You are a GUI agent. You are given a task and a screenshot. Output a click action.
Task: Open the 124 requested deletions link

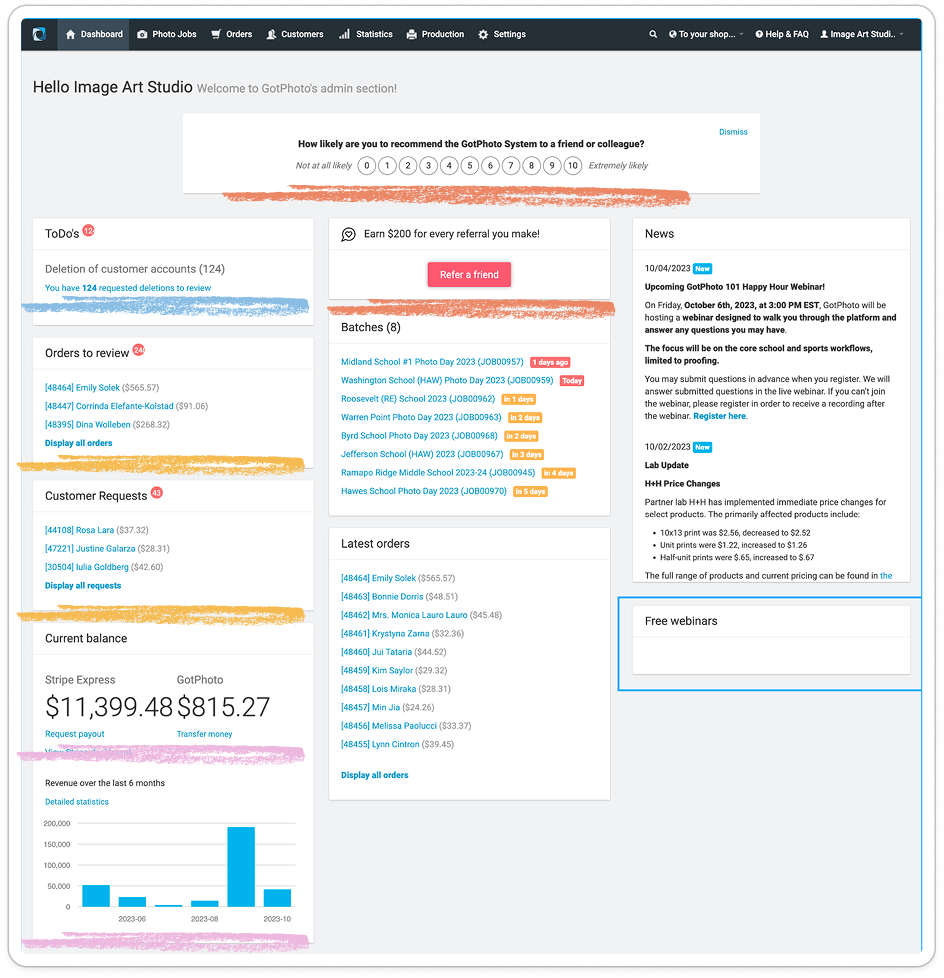[128, 288]
